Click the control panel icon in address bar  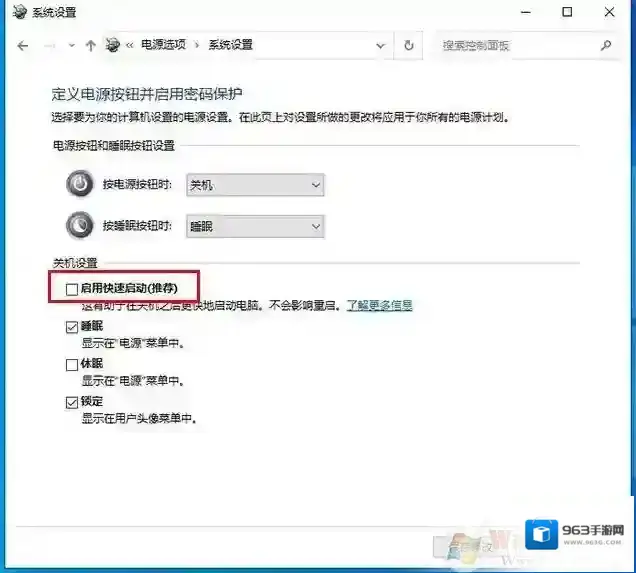coord(113,45)
